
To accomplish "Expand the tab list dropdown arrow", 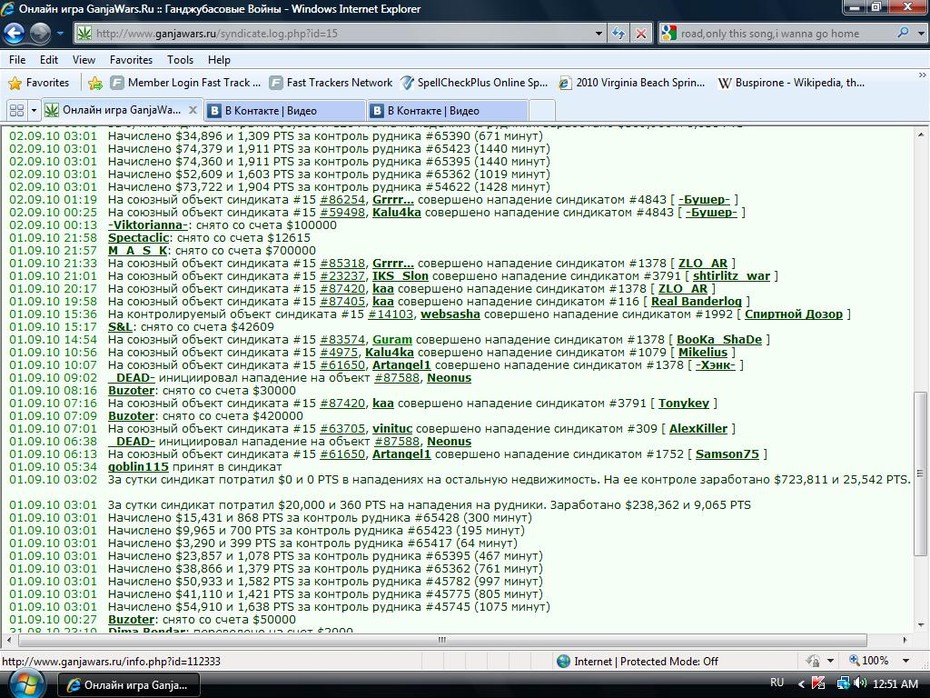I will [34, 110].
